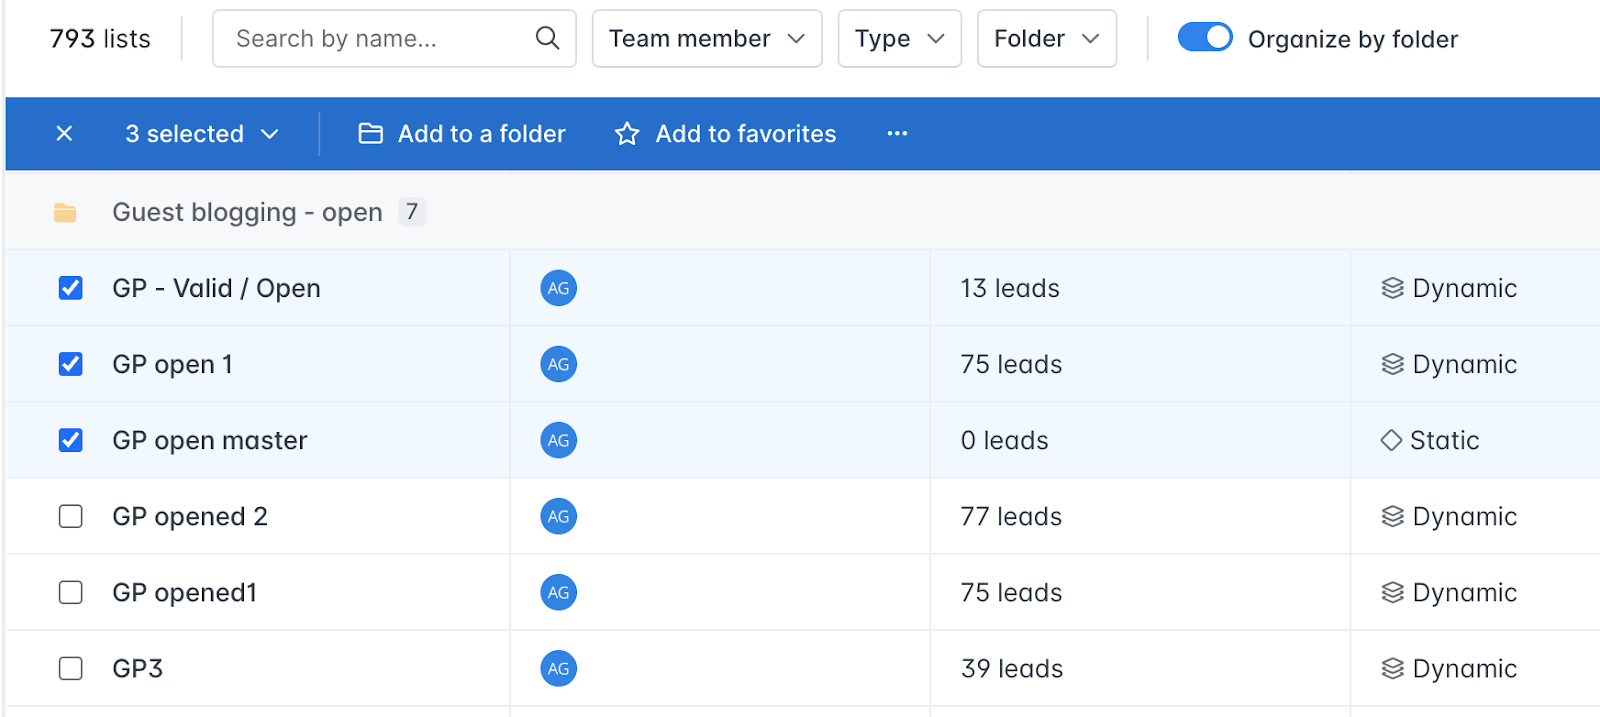Image resolution: width=1600 pixels, height=717 pixels.
Task: Expand the Folder filter dropdown
Action: (x=1046, y=39)
